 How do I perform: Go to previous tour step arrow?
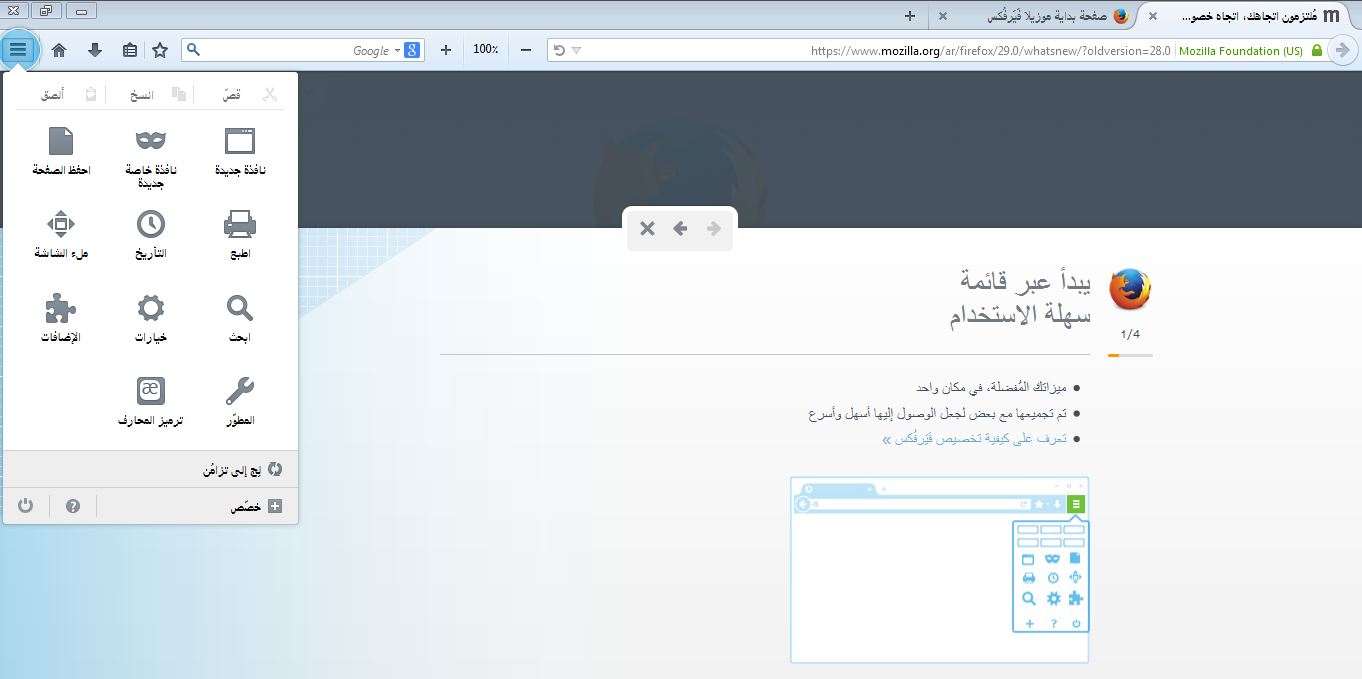pyautogui.click(x=680, y=229)
